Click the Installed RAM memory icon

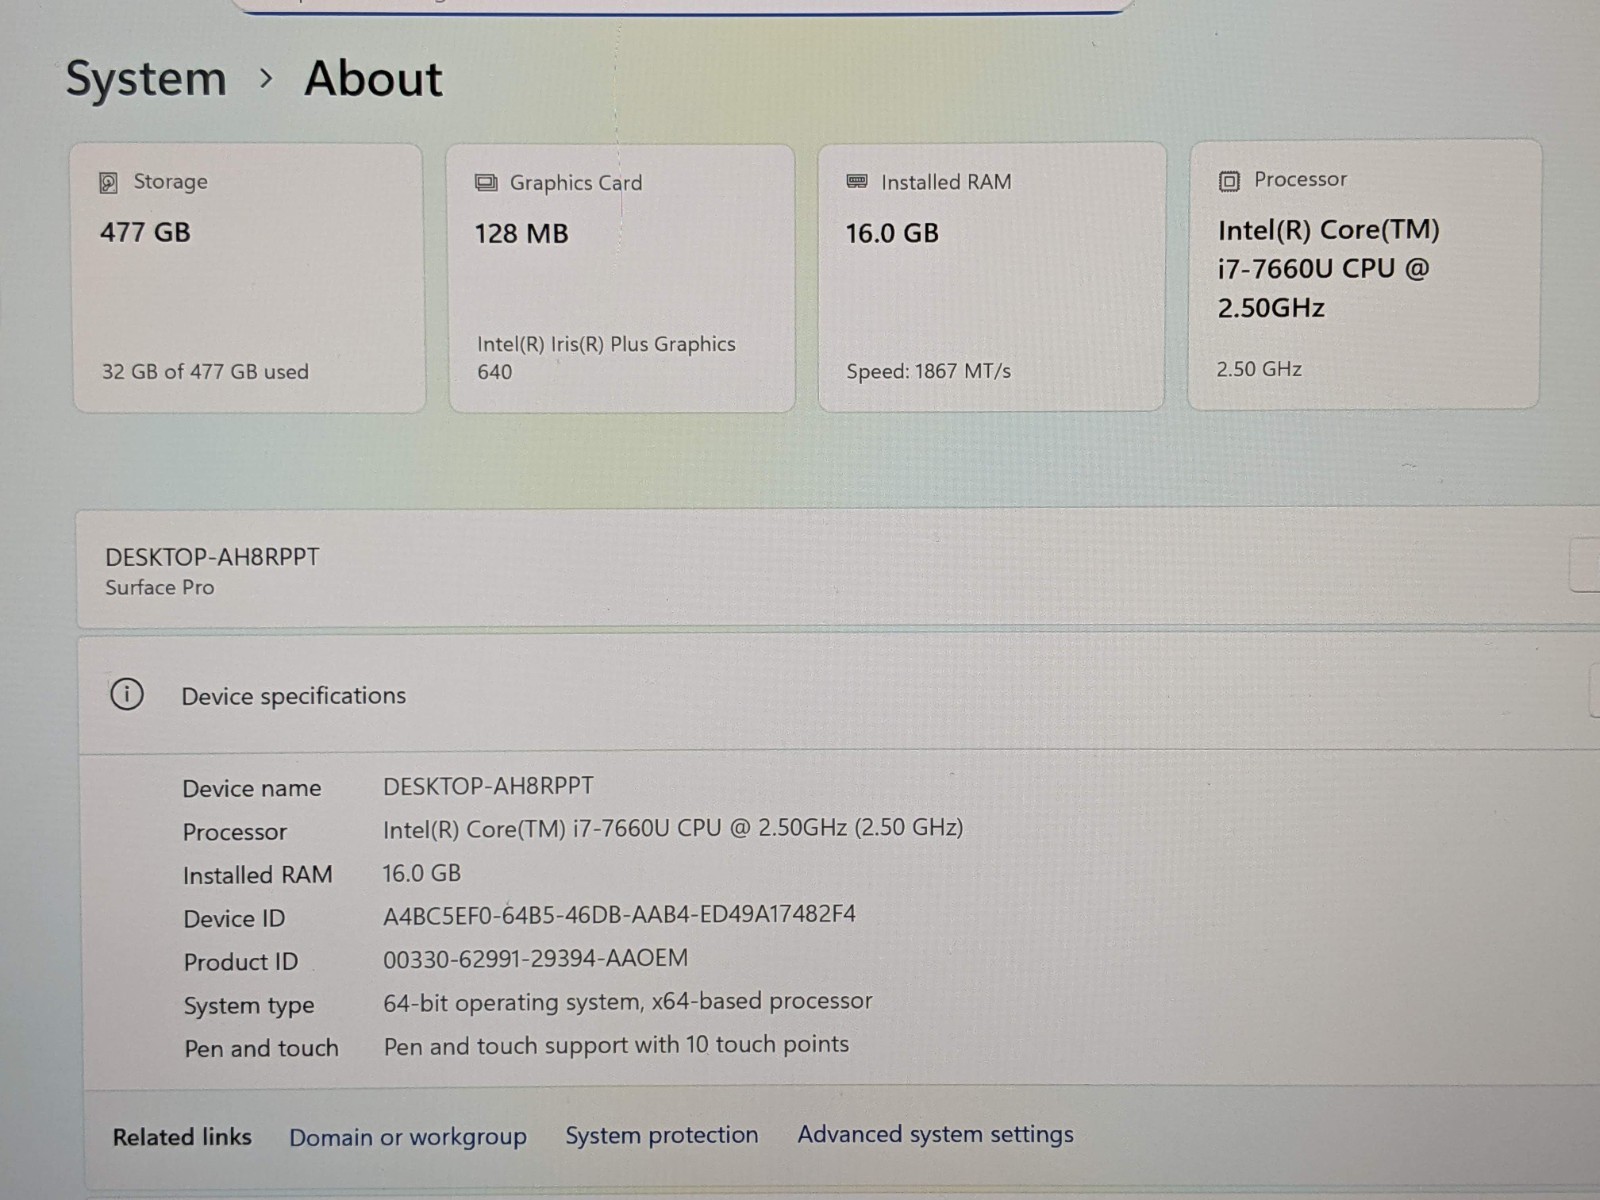[857, 182]
